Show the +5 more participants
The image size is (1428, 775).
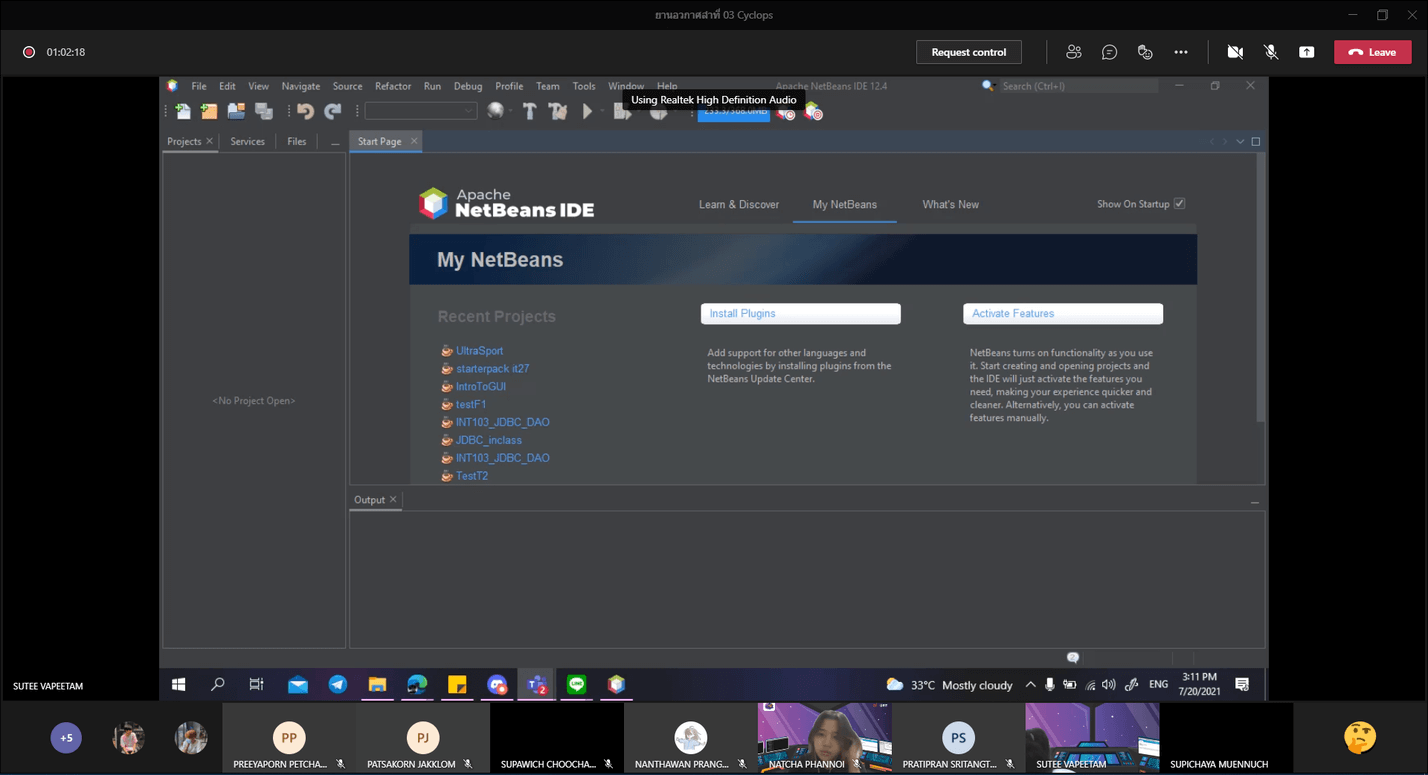pos(66,738)
